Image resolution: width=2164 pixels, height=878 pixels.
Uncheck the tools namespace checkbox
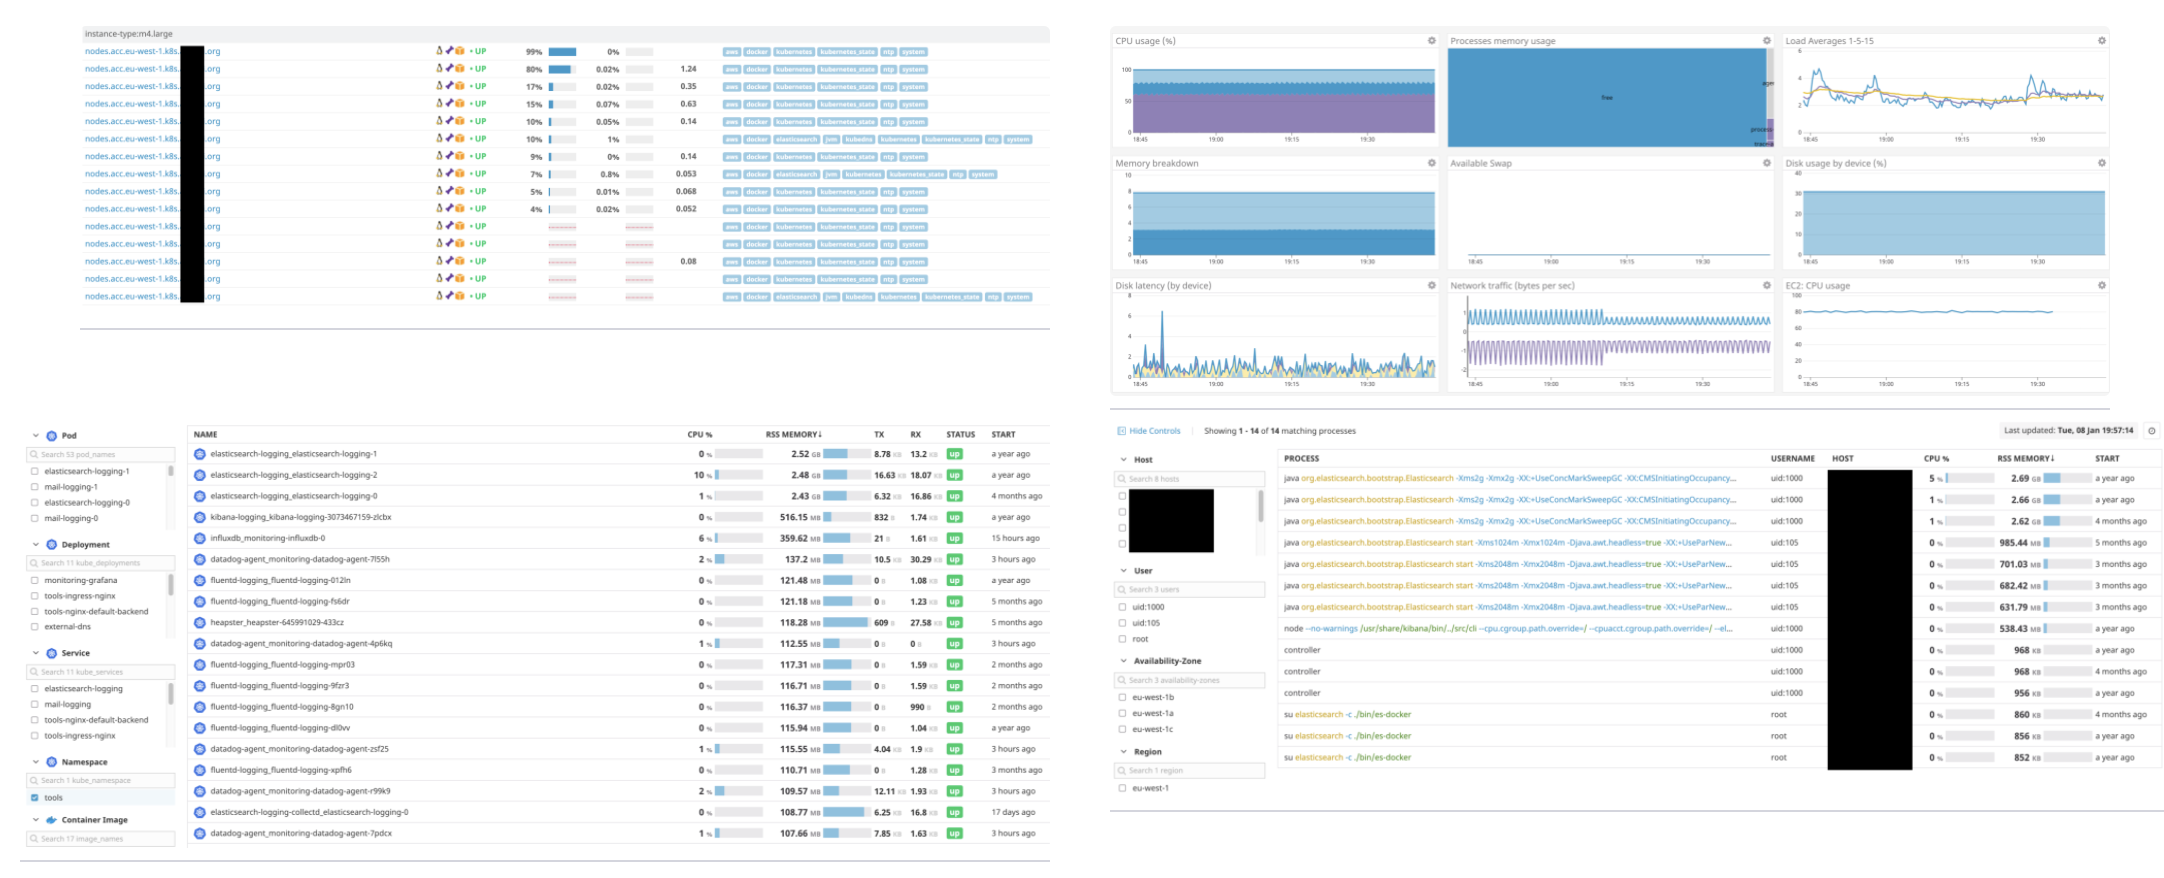coord(35,798)
